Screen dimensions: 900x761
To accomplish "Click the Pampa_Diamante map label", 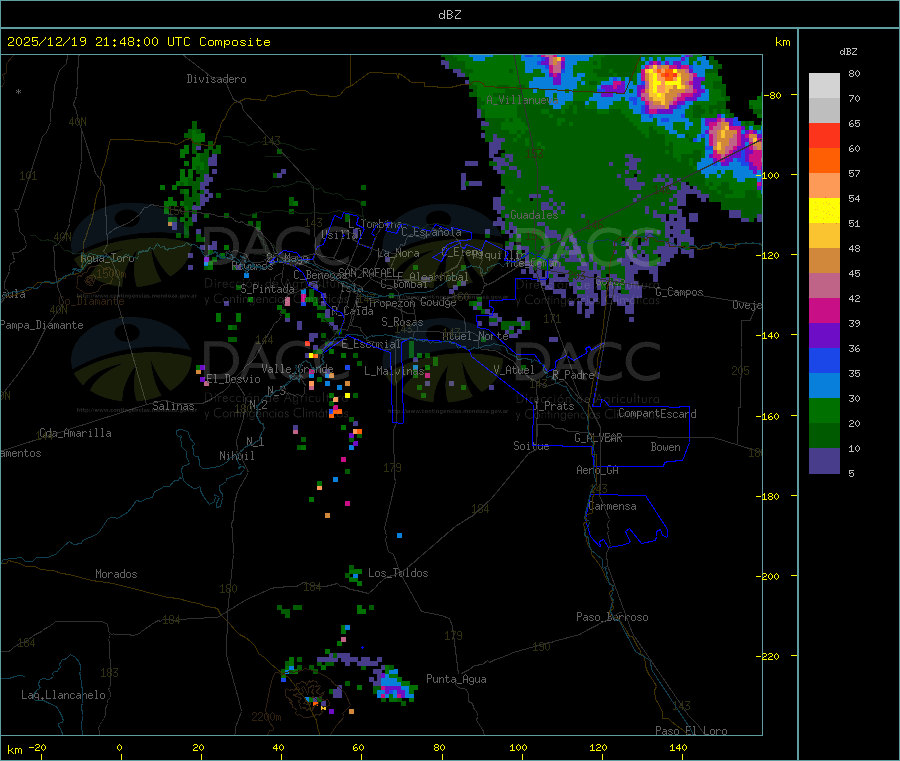I will 42,325.
